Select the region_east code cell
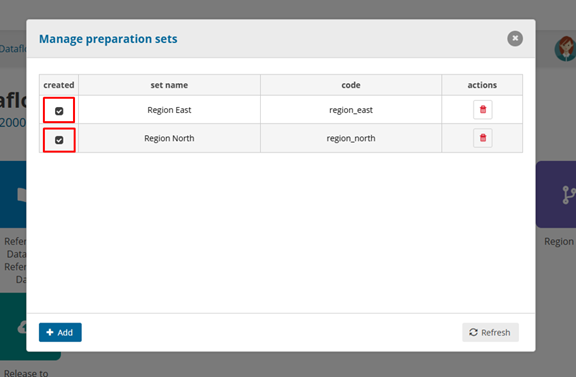The width and height of the screenshot is (576, 377). click(351, 109)
